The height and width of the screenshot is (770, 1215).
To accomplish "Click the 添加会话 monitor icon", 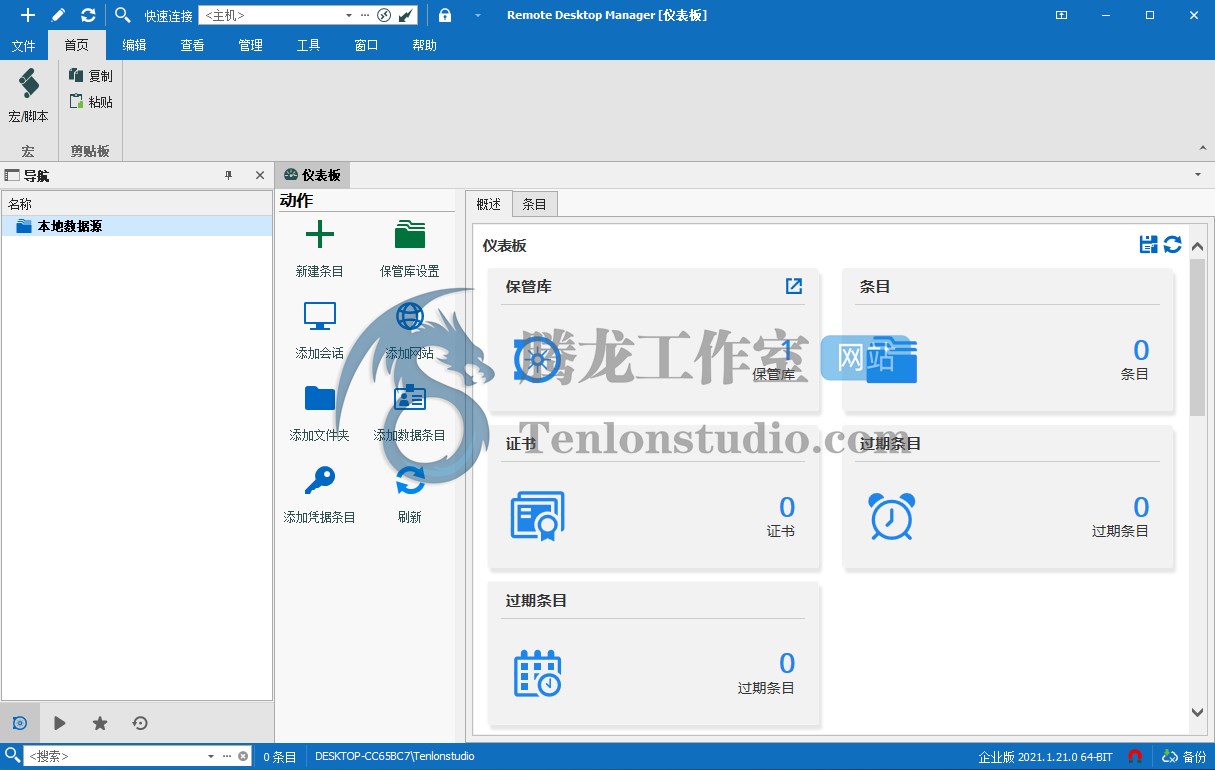I will (x=320, y=316).
